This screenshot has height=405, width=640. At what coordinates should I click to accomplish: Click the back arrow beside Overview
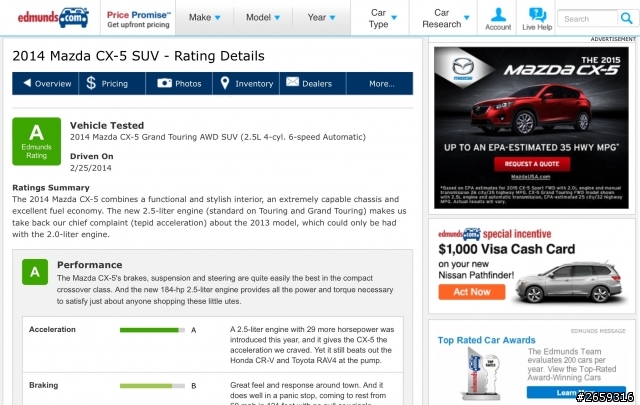[x=27, y=83]
